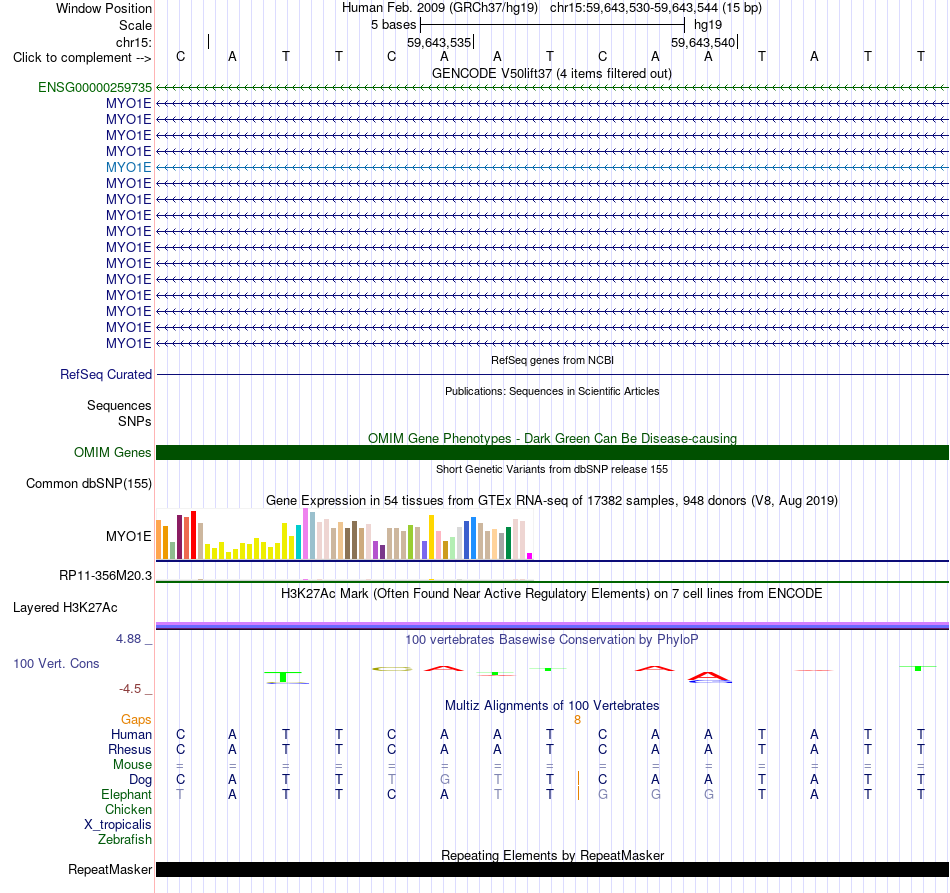Select the 'Rhesus' species row label

pos(130,750)
